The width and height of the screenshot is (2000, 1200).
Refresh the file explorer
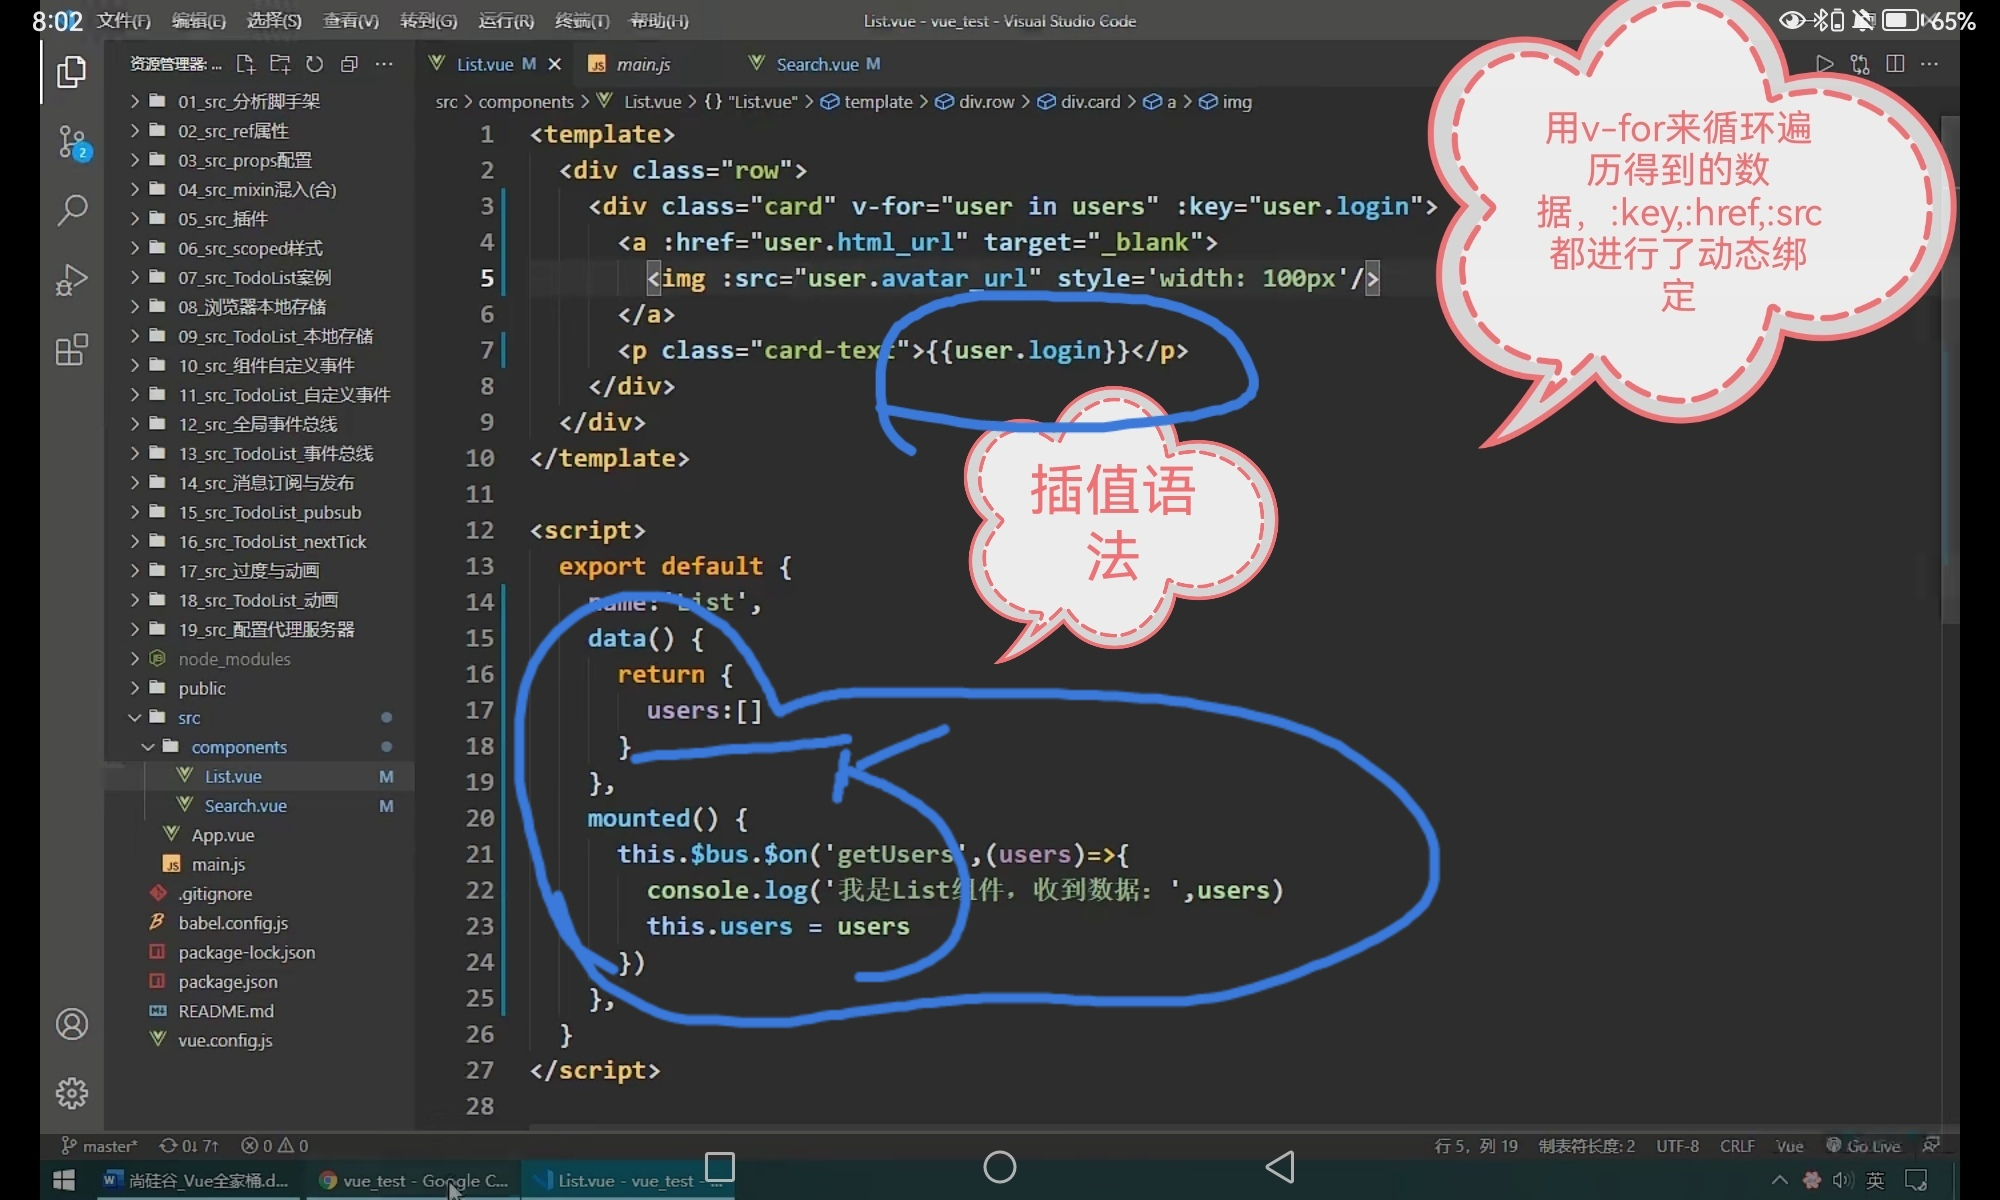pos(315,64)
